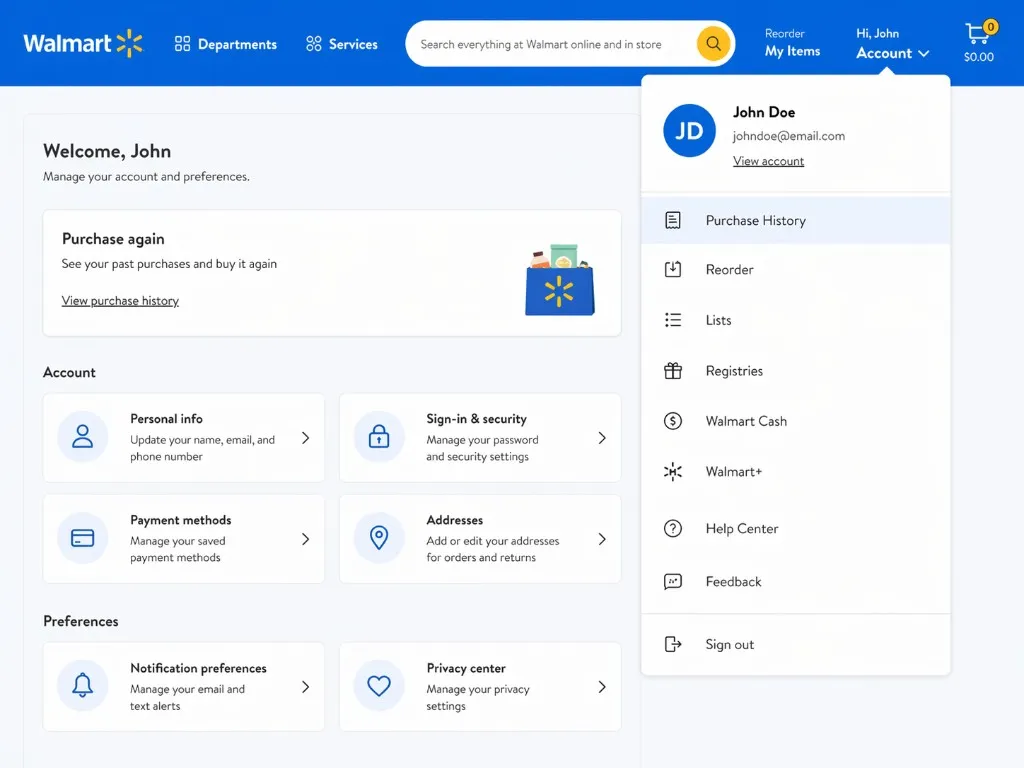Viewport: 1024px width, 768px height.
Task: Expand the Account dropdown chevron
Action: coord(923,54)
